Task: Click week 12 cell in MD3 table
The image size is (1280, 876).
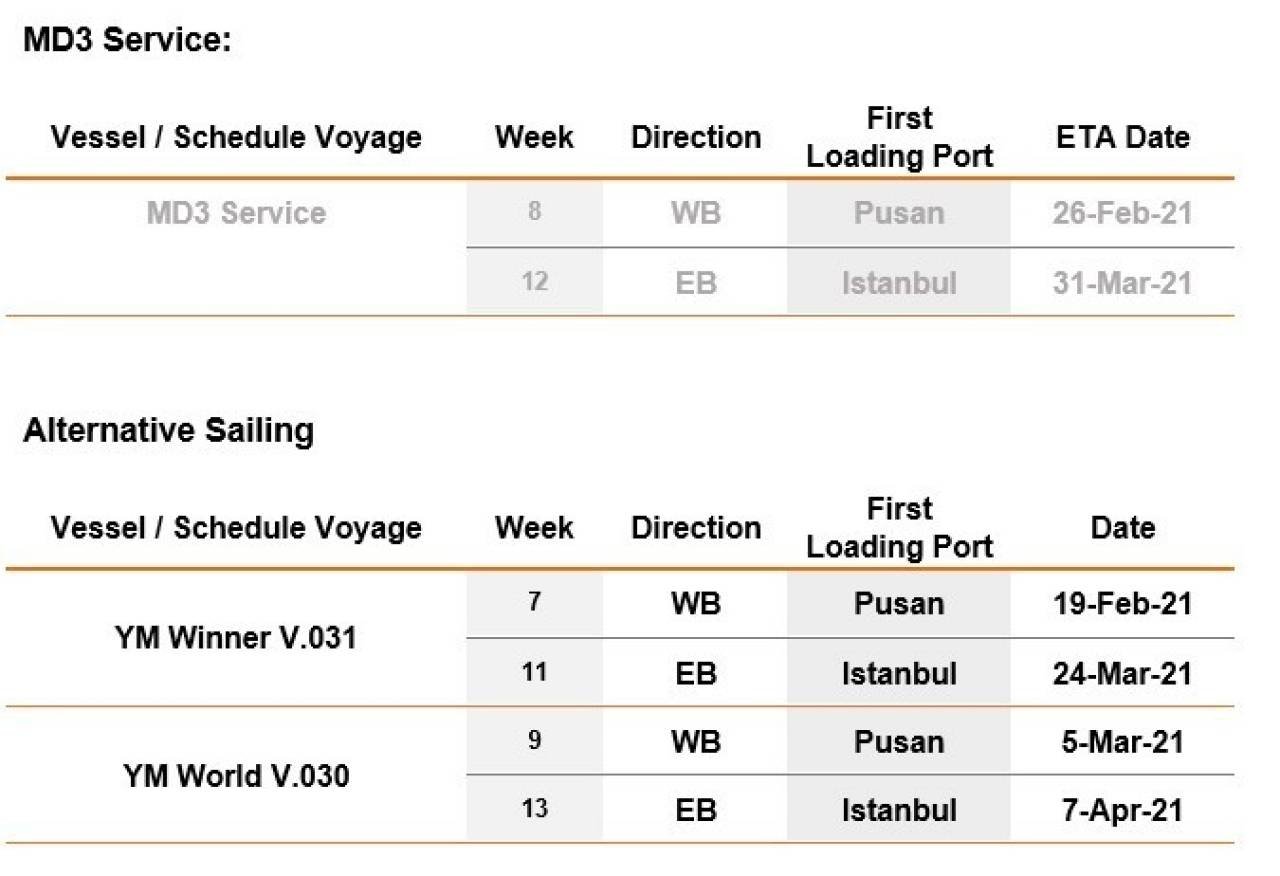Action: click(x=535, y=282)
